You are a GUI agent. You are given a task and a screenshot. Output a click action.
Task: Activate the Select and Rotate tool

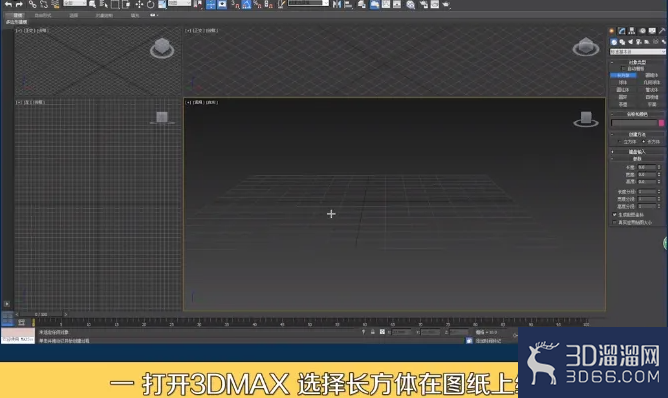point(150,4)
